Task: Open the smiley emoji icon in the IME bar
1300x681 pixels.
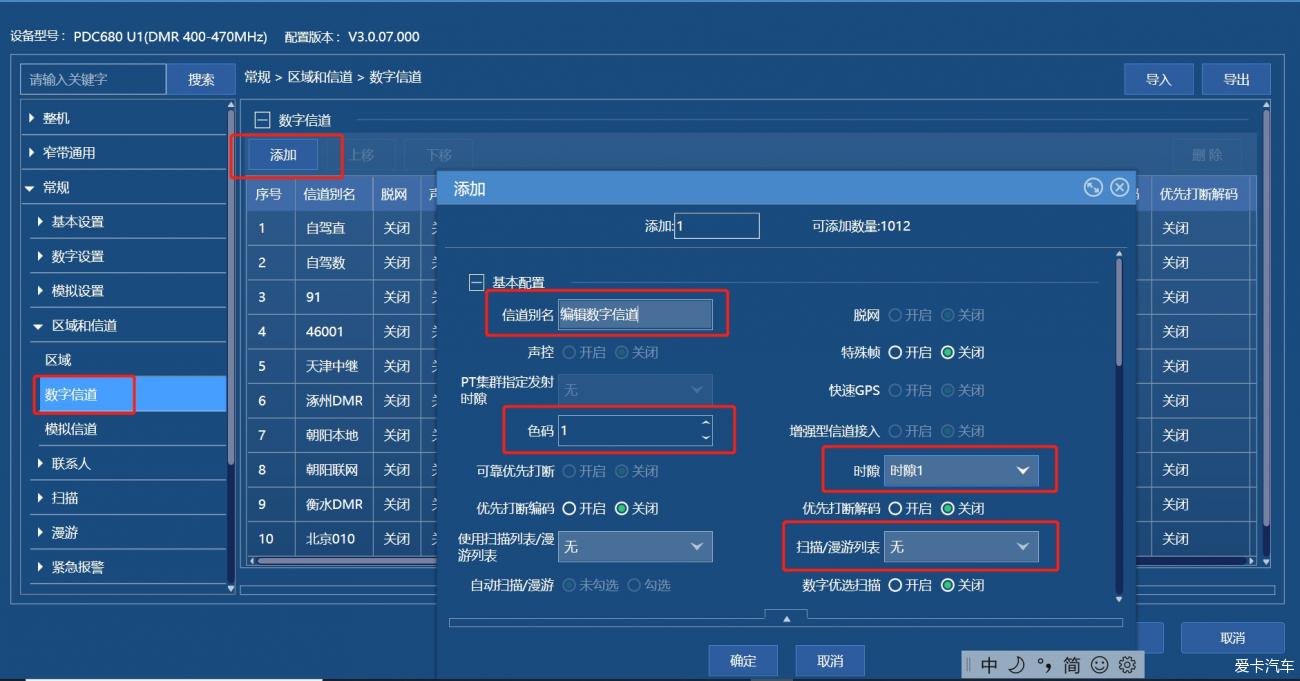Action: tap(1099, 665)
